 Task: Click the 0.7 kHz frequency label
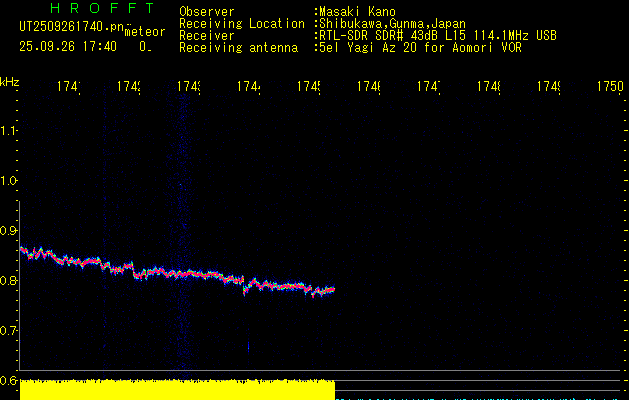(x=9, y=330)
